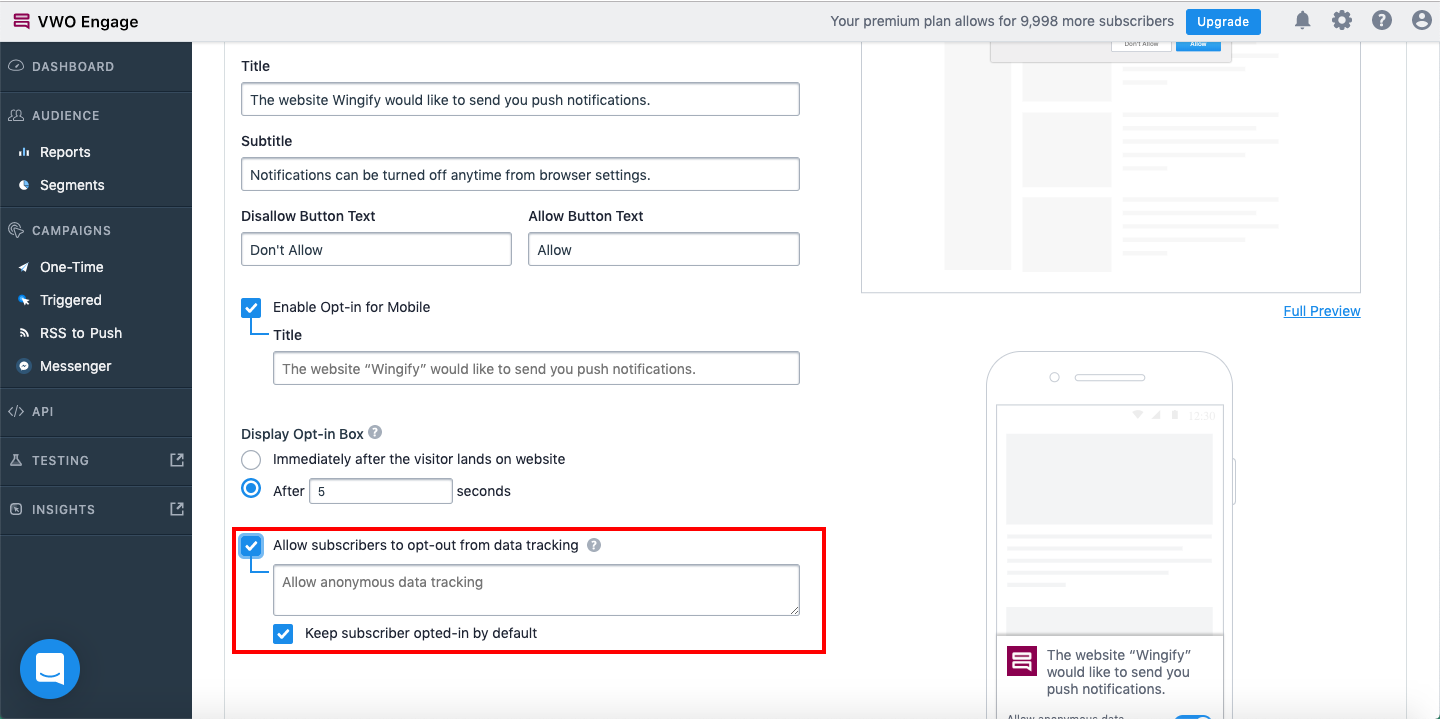Click the Insights external-link icon
1440x719 pixels.
(177, 509)
